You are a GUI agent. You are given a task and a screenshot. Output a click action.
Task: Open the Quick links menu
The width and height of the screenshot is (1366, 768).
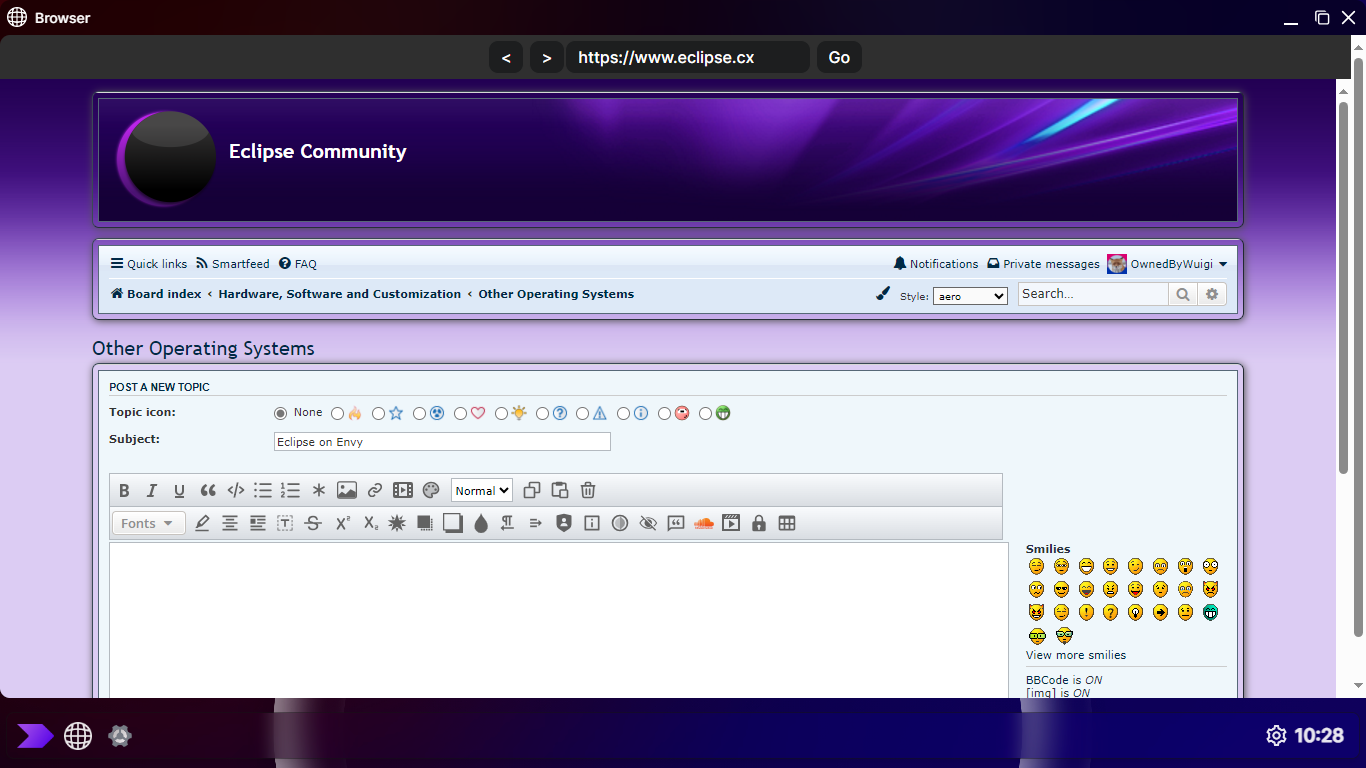point(149,264)
